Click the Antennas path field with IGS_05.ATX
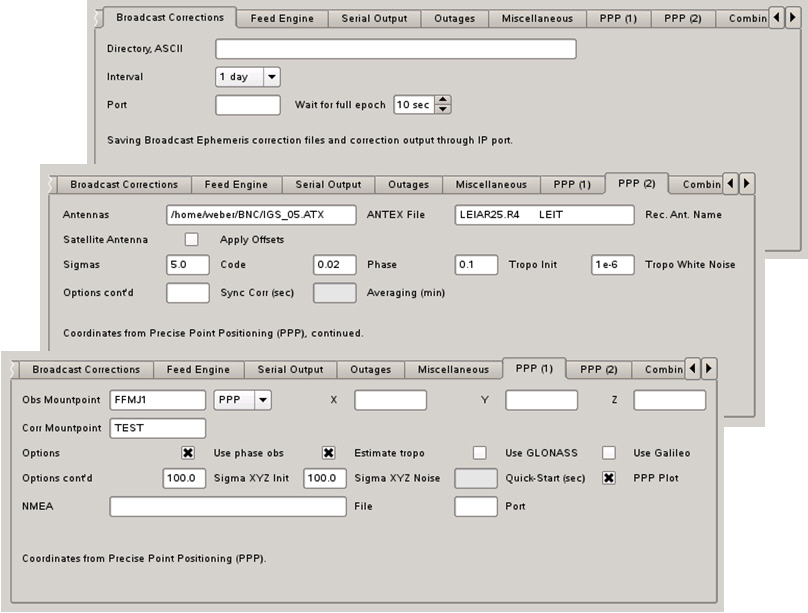The width and height of the screenshot is (808, 613). tap(260, 215)
